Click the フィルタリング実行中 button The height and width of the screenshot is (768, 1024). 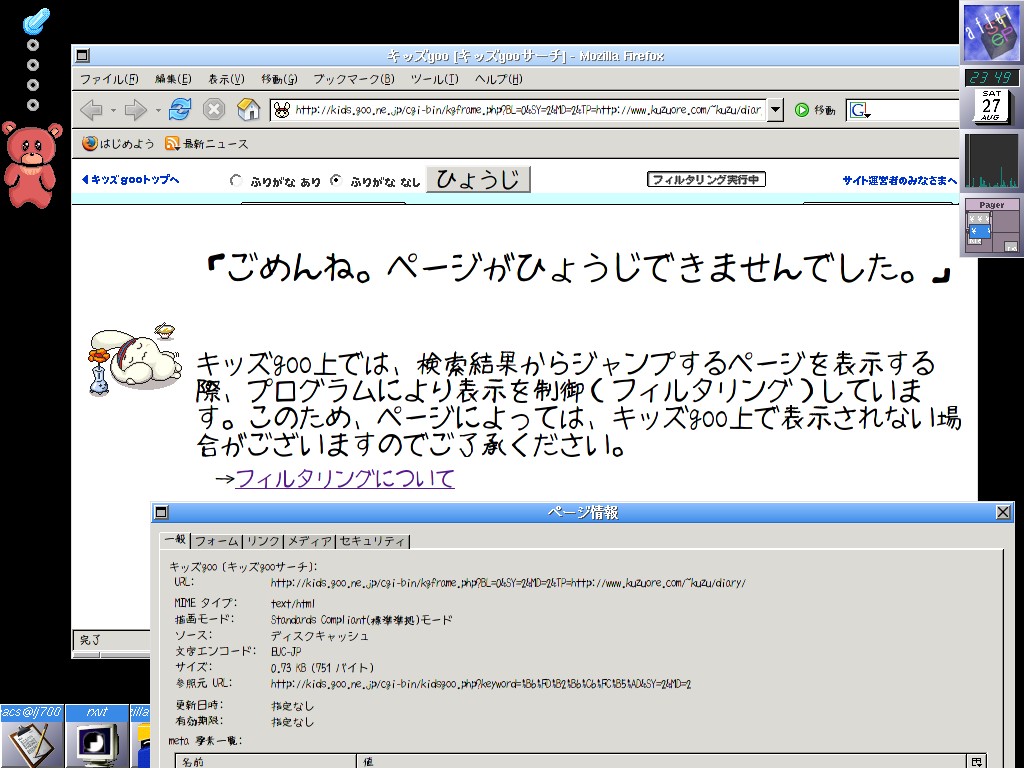click(706, 179)
